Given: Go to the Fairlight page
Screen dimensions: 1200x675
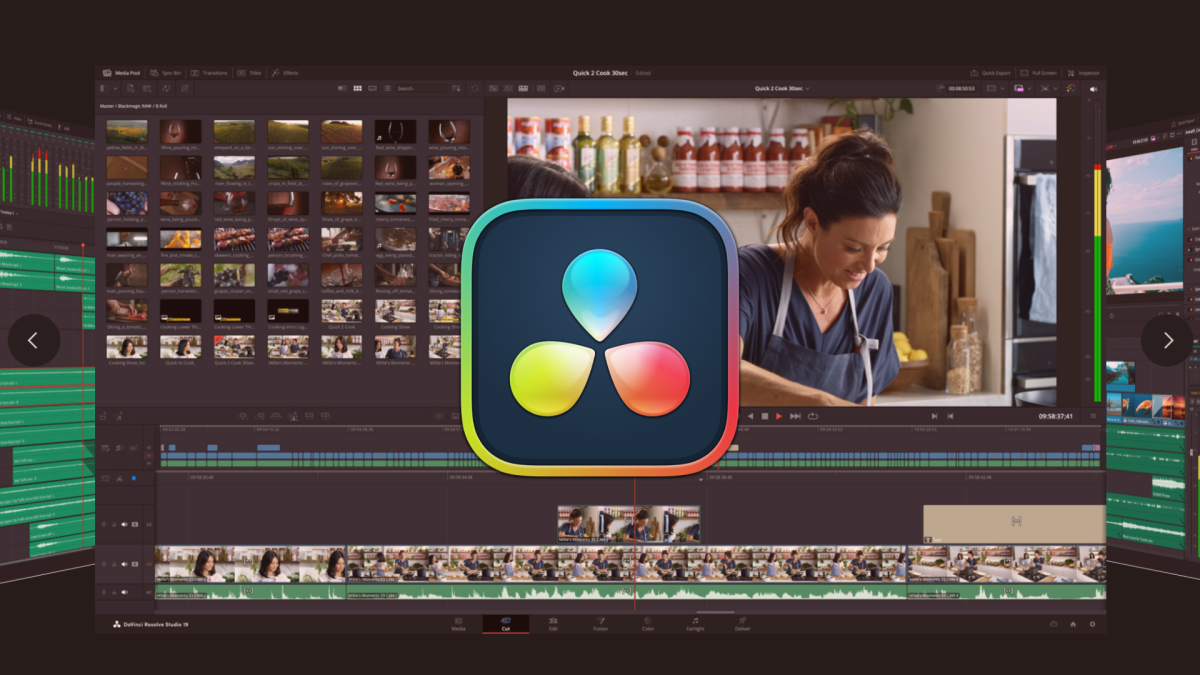Looking at the screenshot, I should (x=695, y=627).
